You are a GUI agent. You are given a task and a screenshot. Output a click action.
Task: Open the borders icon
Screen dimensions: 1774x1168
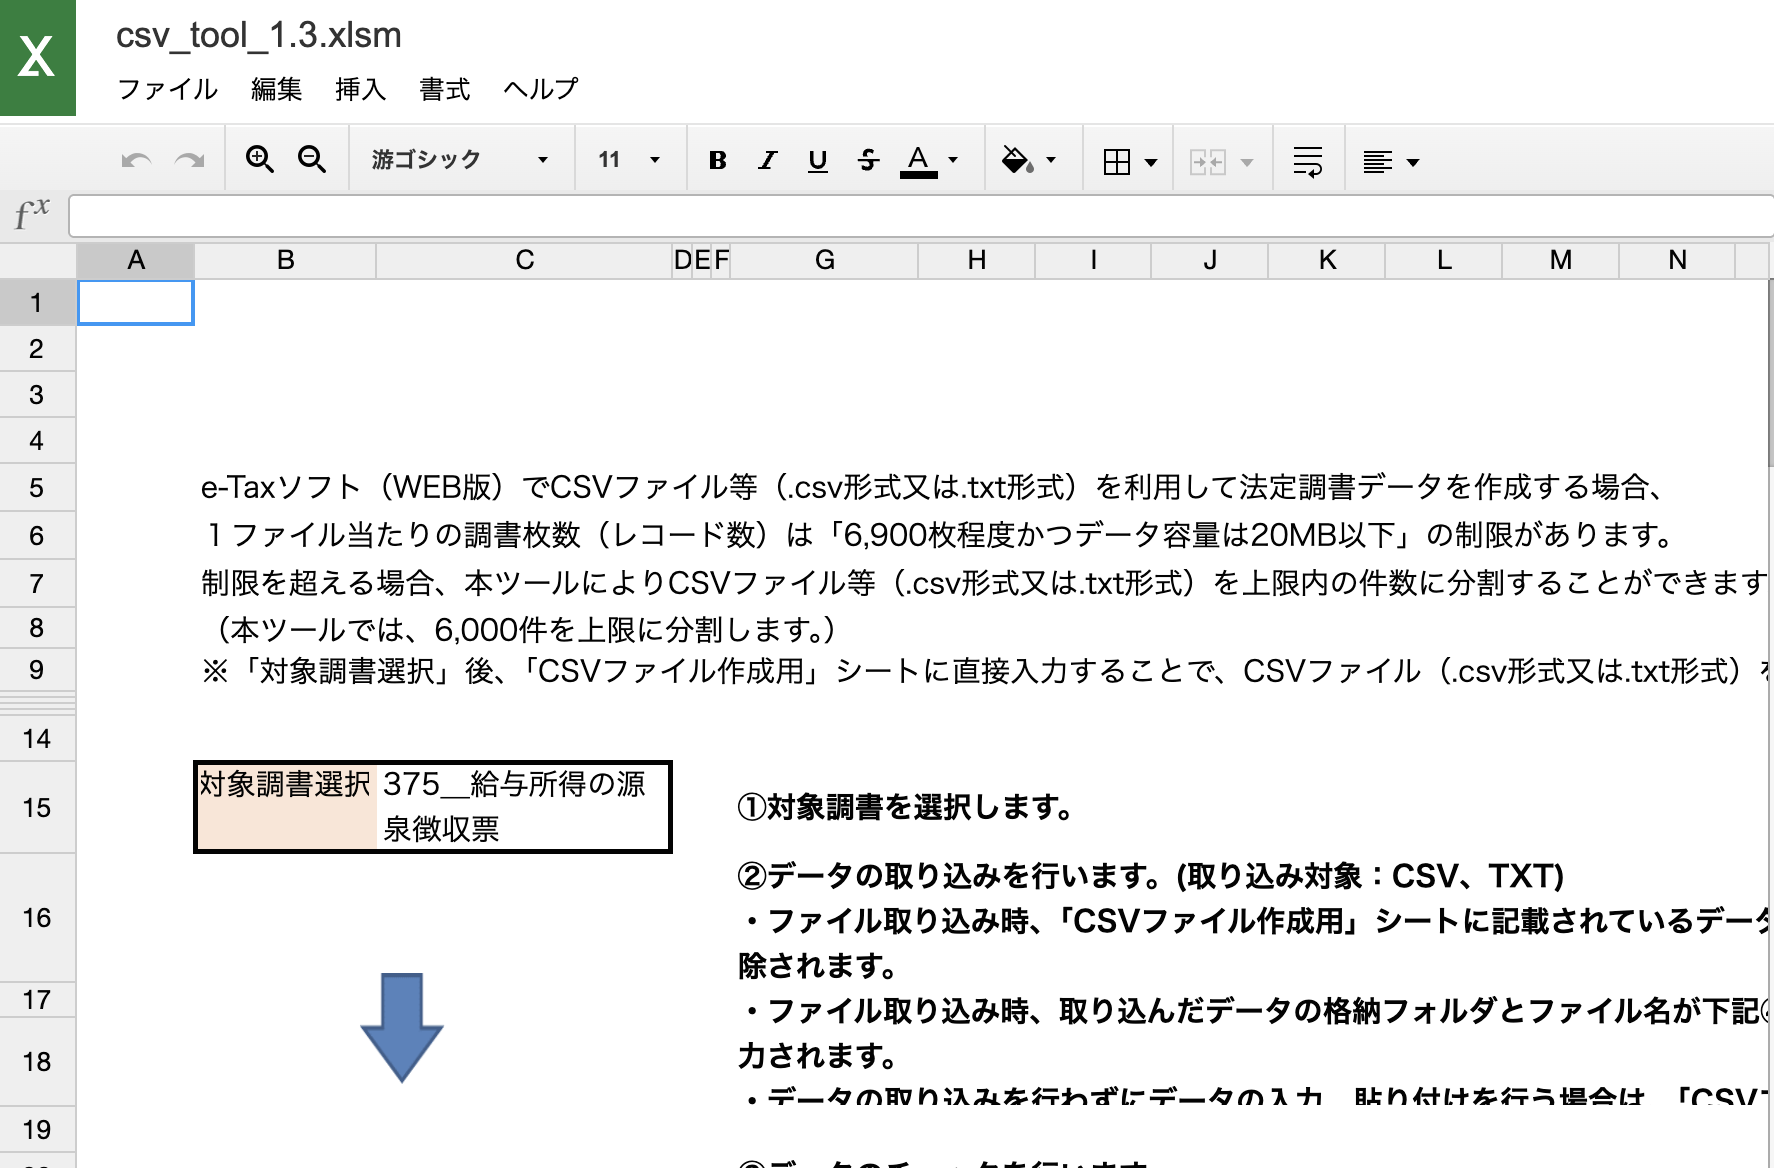click(x=1117, y=161)
